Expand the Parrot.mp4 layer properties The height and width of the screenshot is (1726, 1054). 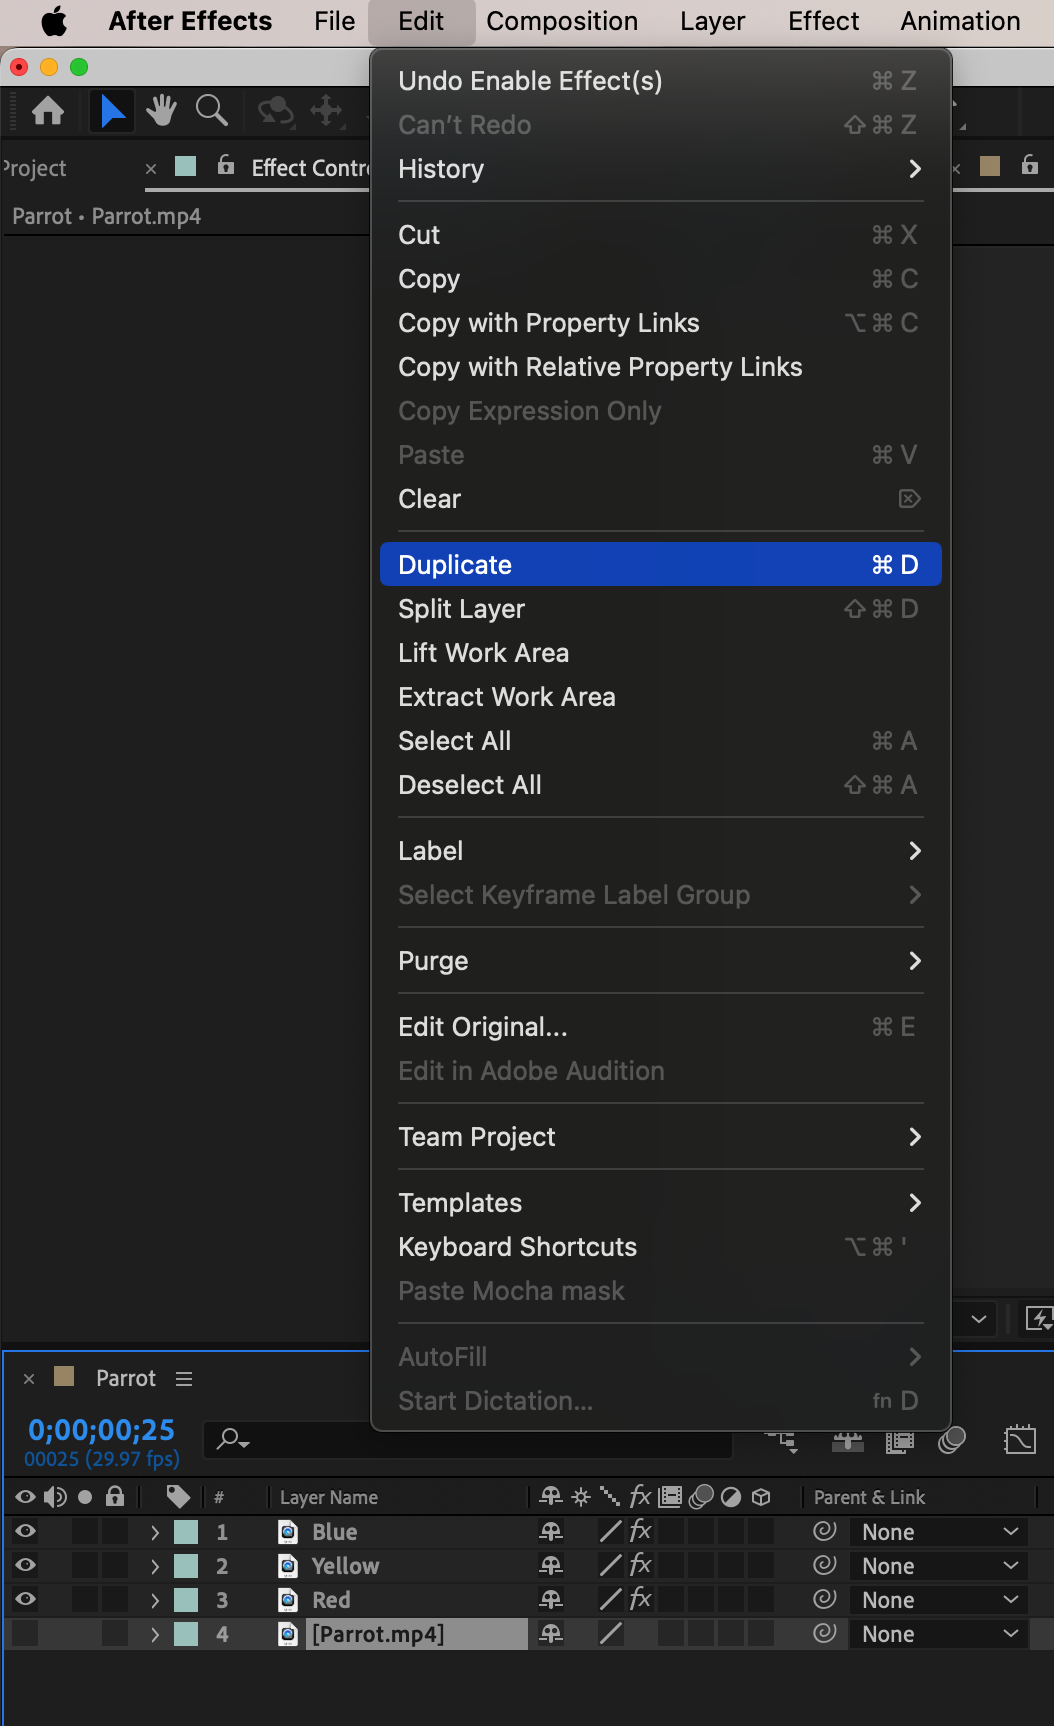(x=154, y=1633)
